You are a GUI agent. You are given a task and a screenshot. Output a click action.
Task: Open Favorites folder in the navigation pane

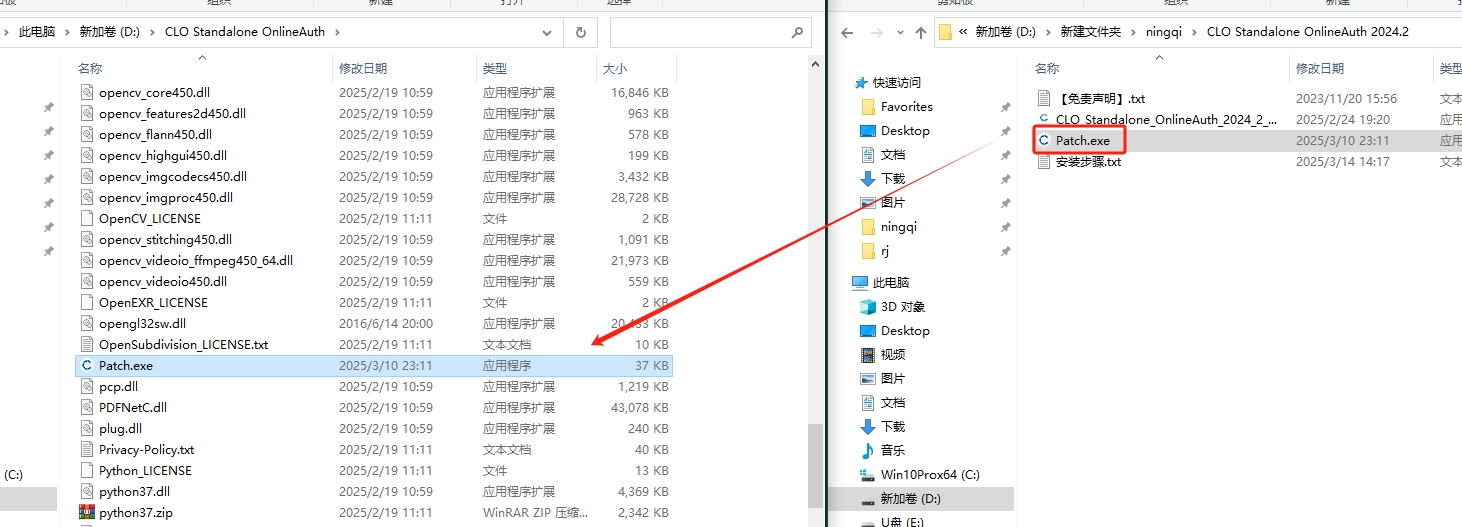click(x=906, y=107)
